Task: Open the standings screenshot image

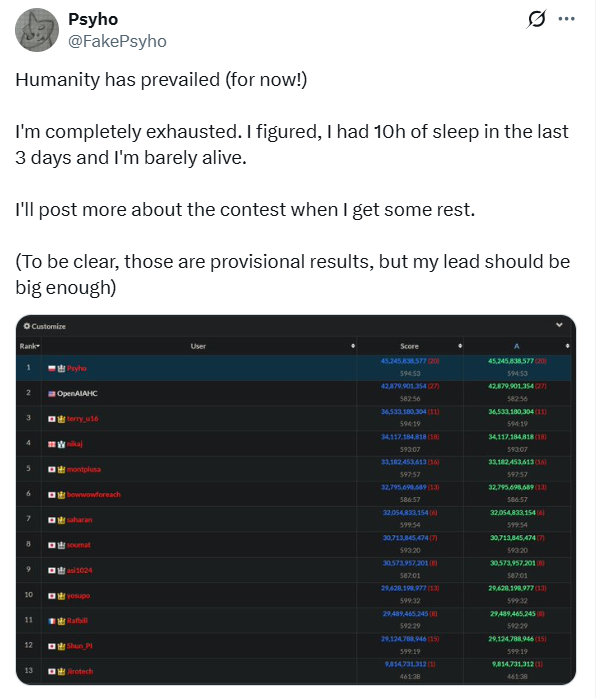Action: [x=296, y=500]
